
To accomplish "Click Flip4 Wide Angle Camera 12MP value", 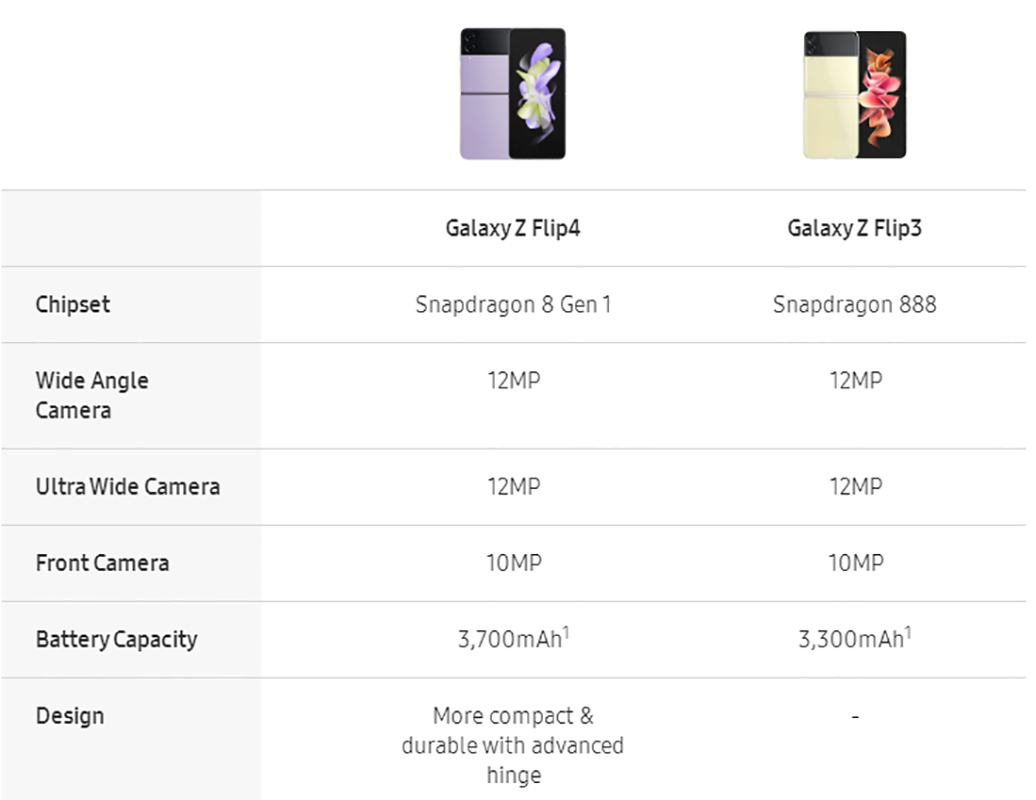I will [x=513, y=381].
